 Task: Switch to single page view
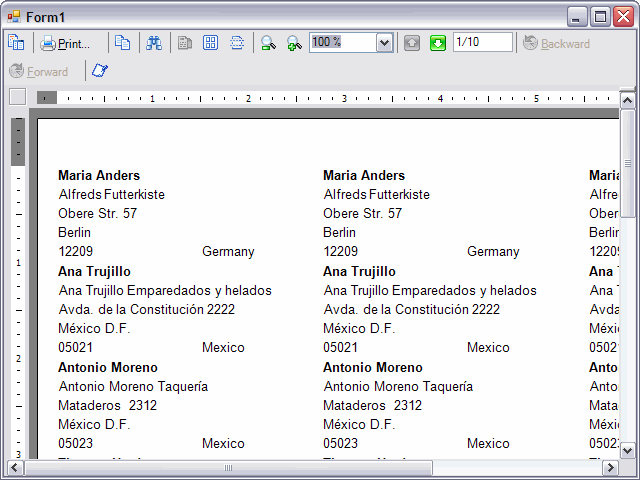tap(185, 43)
